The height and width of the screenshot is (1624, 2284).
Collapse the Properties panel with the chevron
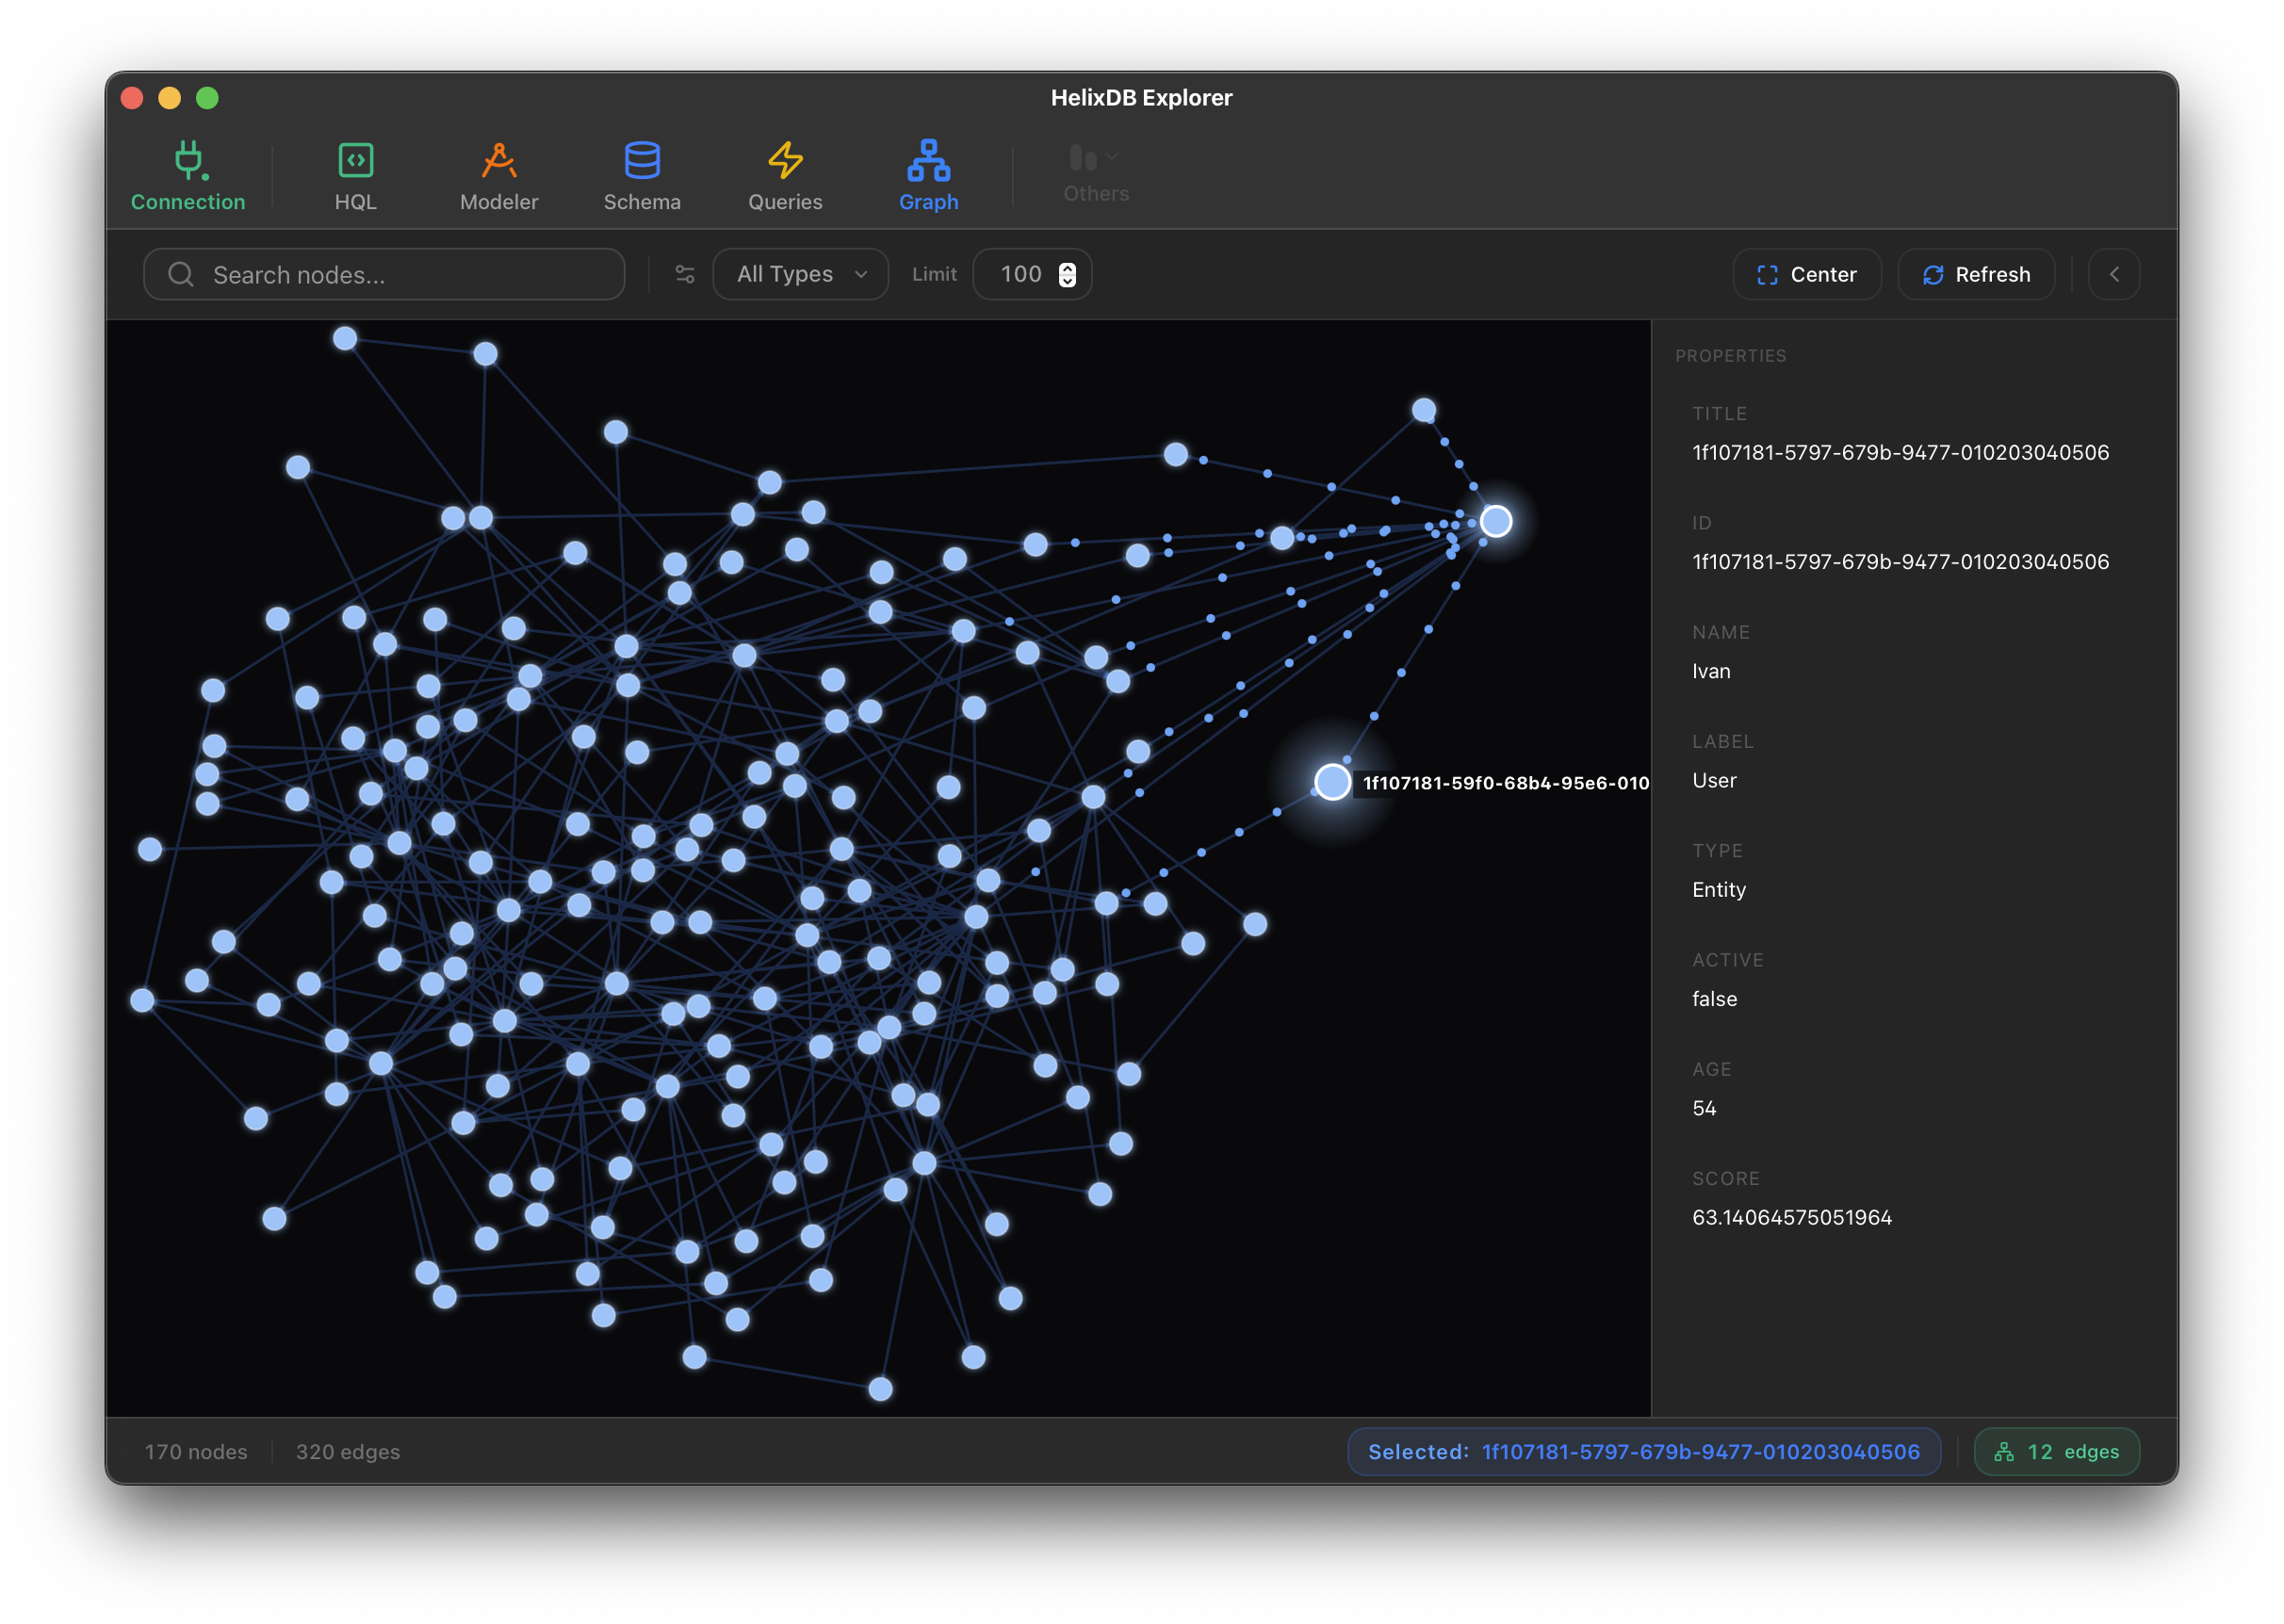[x=2114, y=274]
